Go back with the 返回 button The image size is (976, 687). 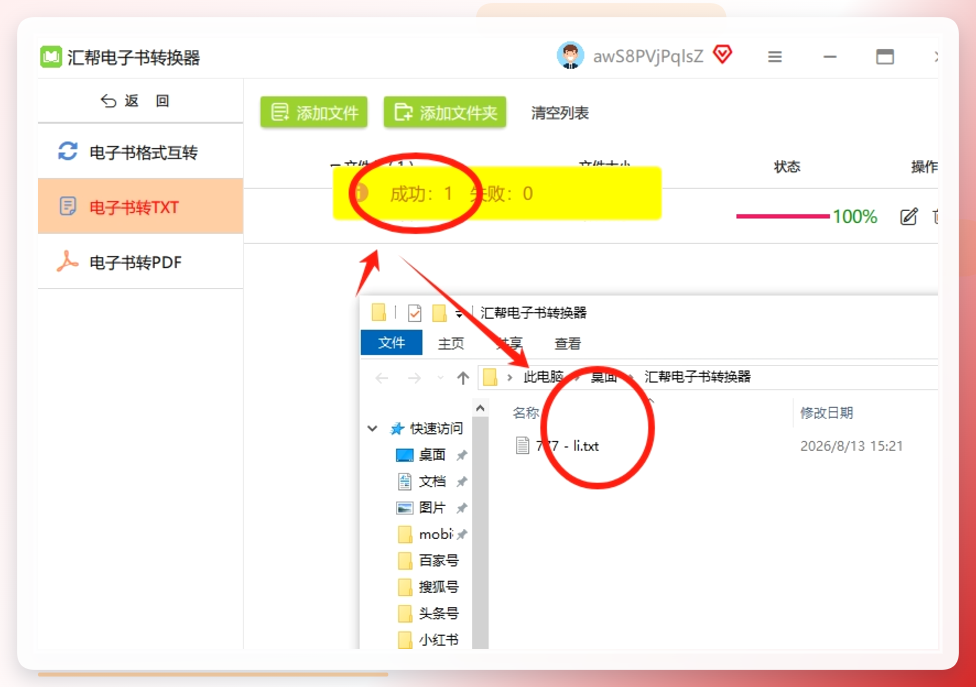pos(135,101)
